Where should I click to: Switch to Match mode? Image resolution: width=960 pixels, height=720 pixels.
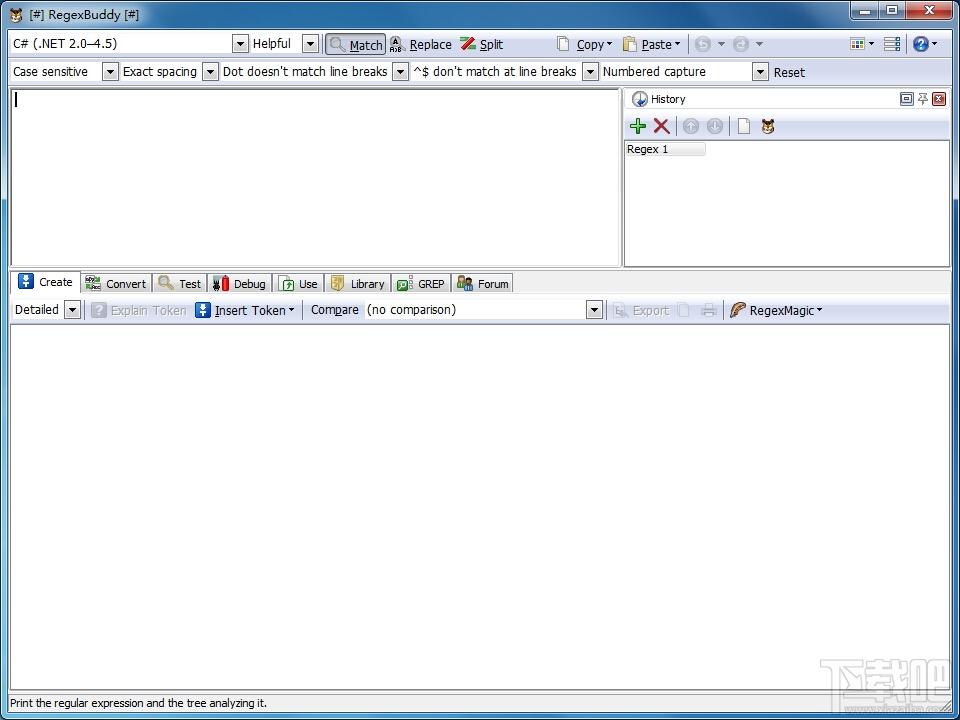point(355,44)
